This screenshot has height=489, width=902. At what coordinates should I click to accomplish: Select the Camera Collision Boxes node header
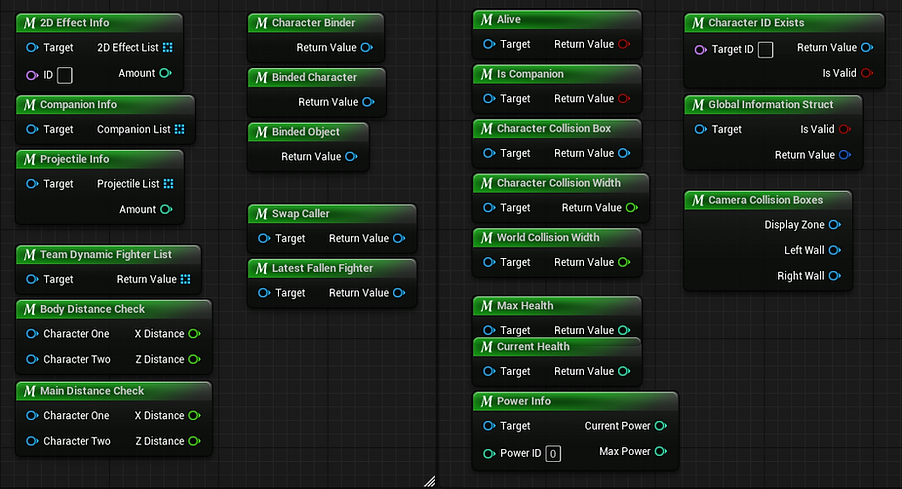(x=768, y=200)
